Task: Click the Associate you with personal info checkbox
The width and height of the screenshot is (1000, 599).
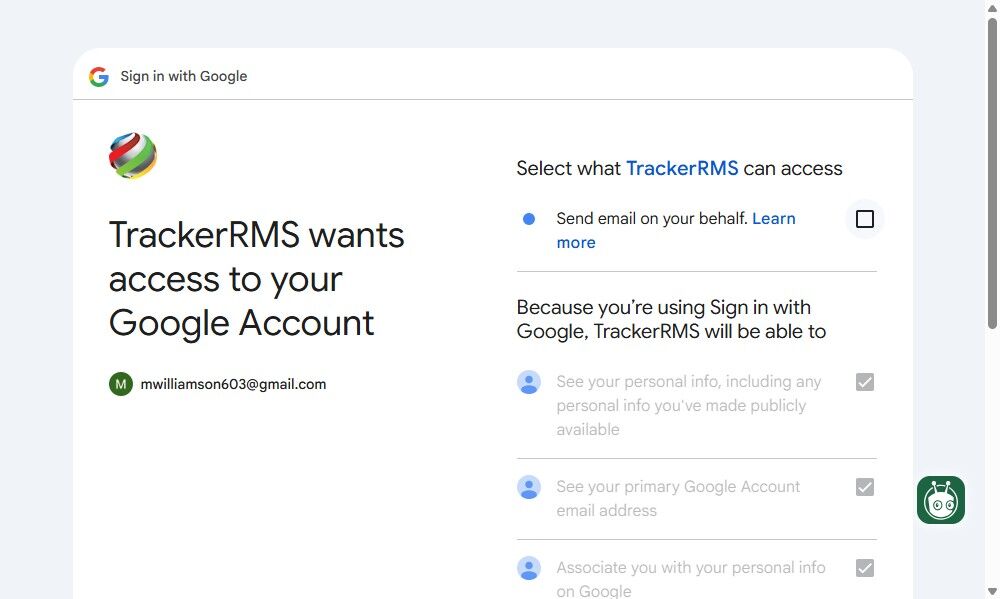Action: tap(865, 568)
